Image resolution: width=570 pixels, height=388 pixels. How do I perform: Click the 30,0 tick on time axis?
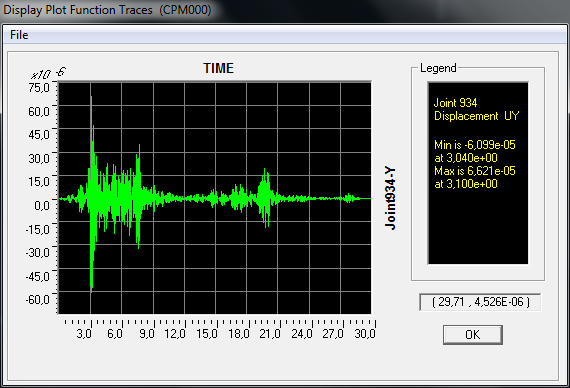376,324
